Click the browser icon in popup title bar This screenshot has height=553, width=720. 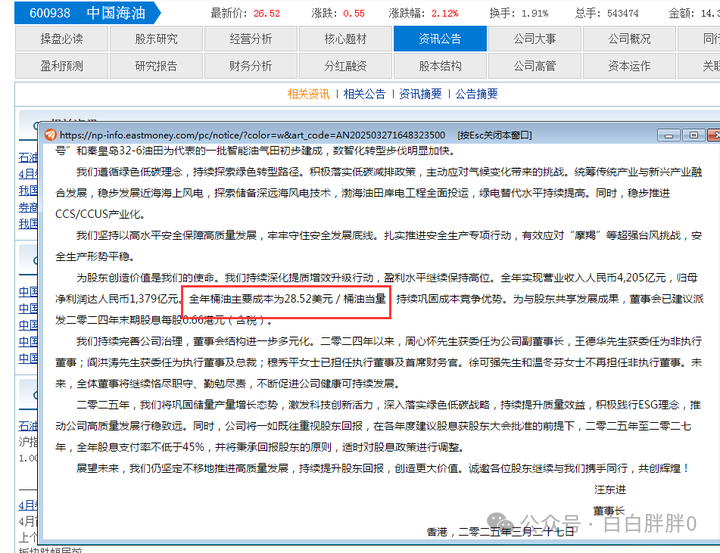[50, 135]
